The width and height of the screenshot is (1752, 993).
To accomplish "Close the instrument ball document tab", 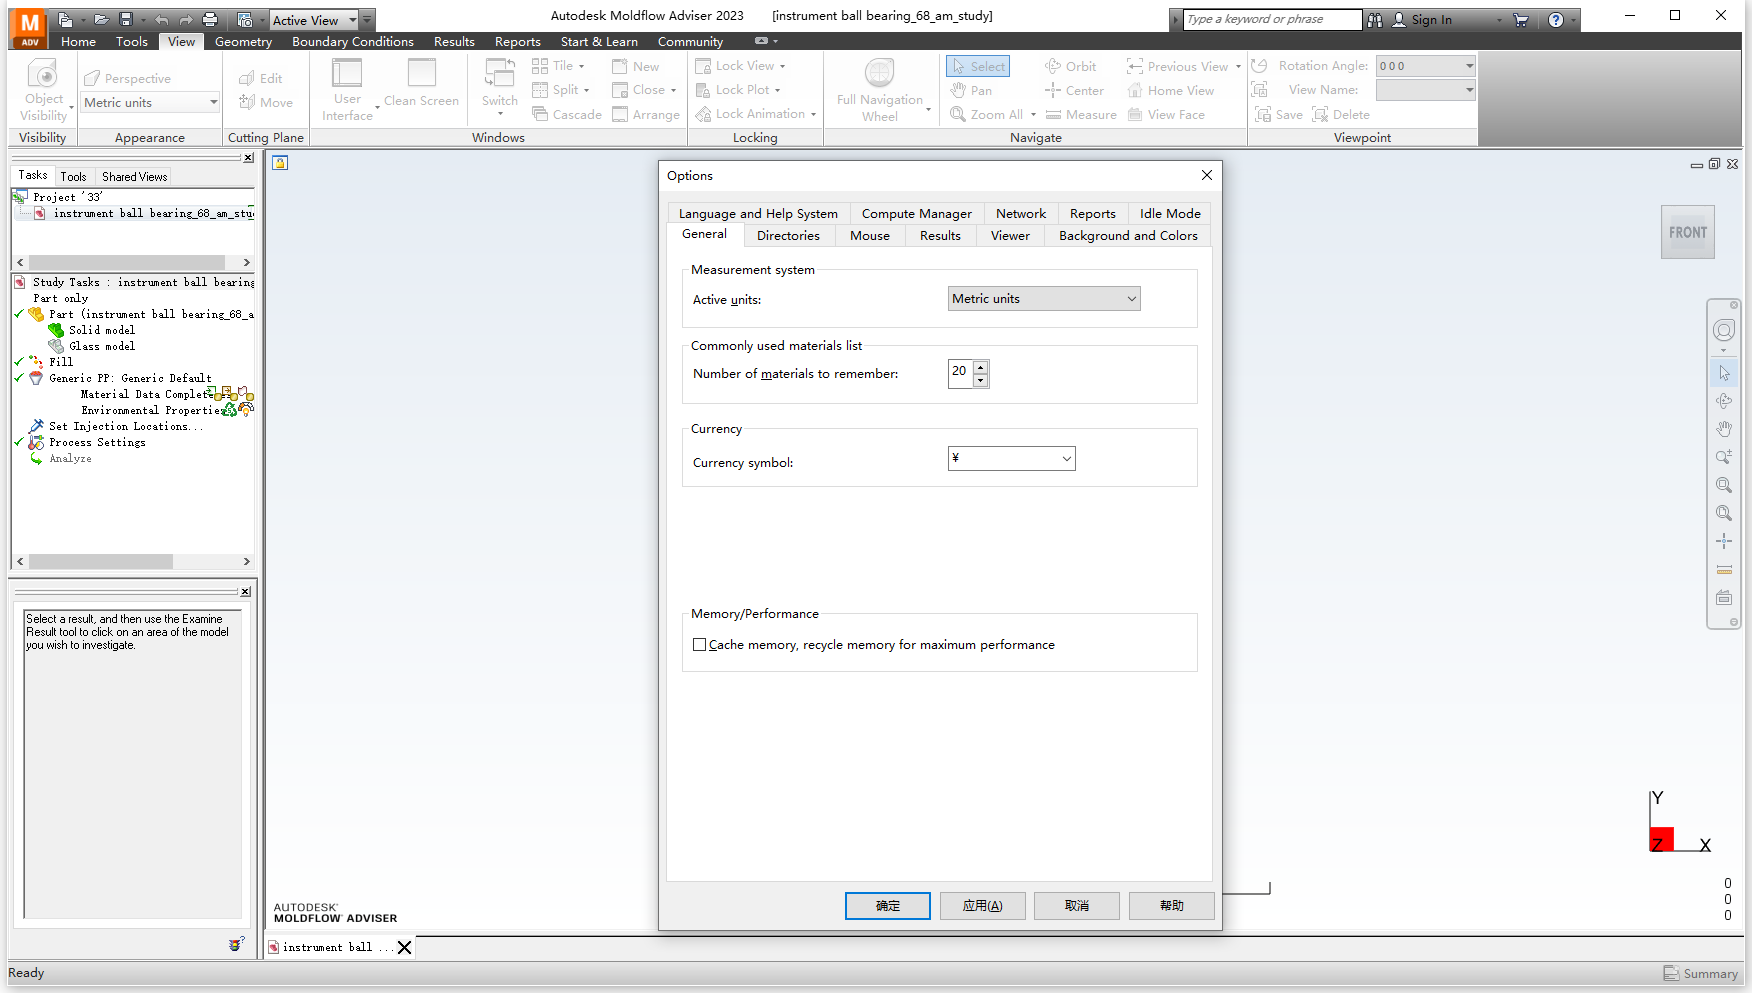I will (x=404, y=947).
